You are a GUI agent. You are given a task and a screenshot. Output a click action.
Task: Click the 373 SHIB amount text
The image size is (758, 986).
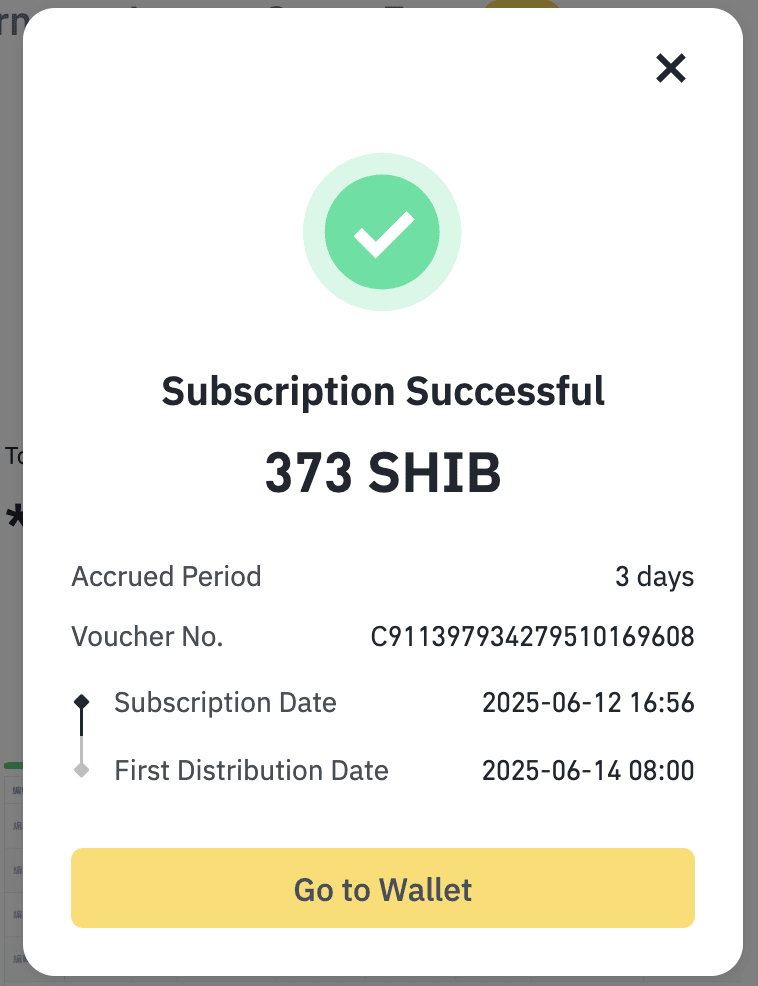coord(383,473)
